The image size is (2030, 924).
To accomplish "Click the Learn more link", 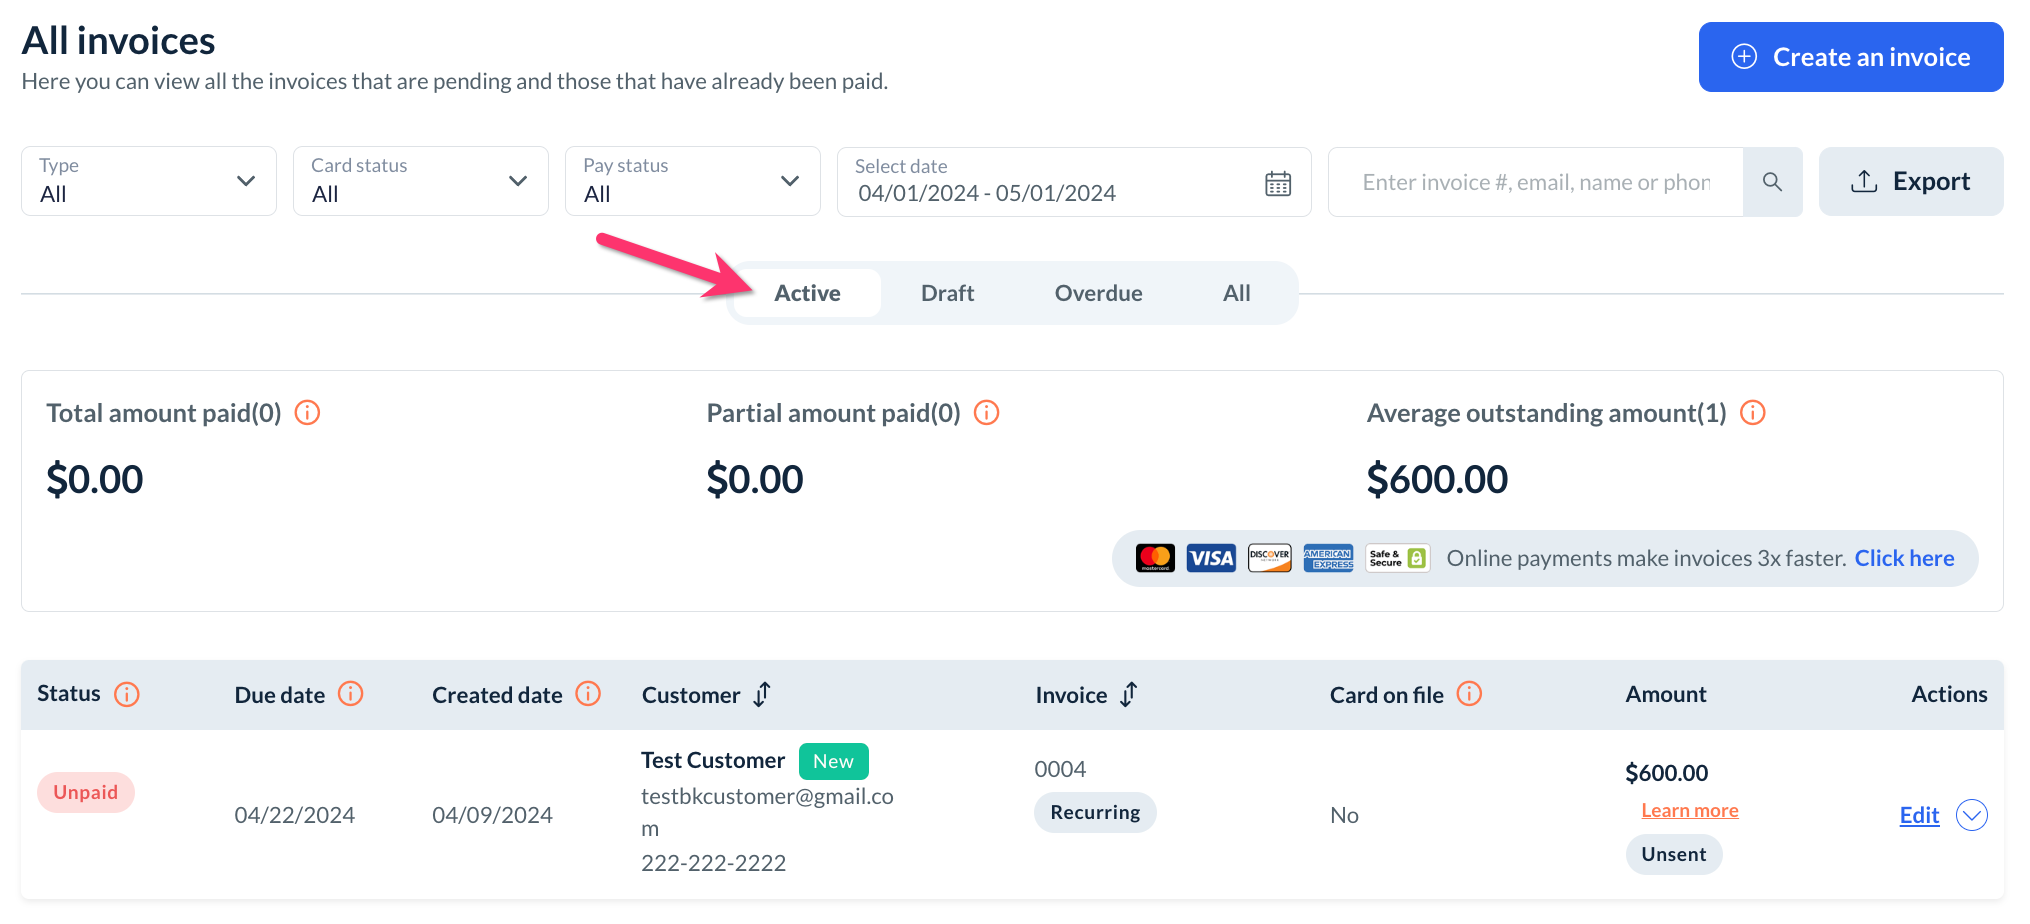I will (x=1689, y=811).
